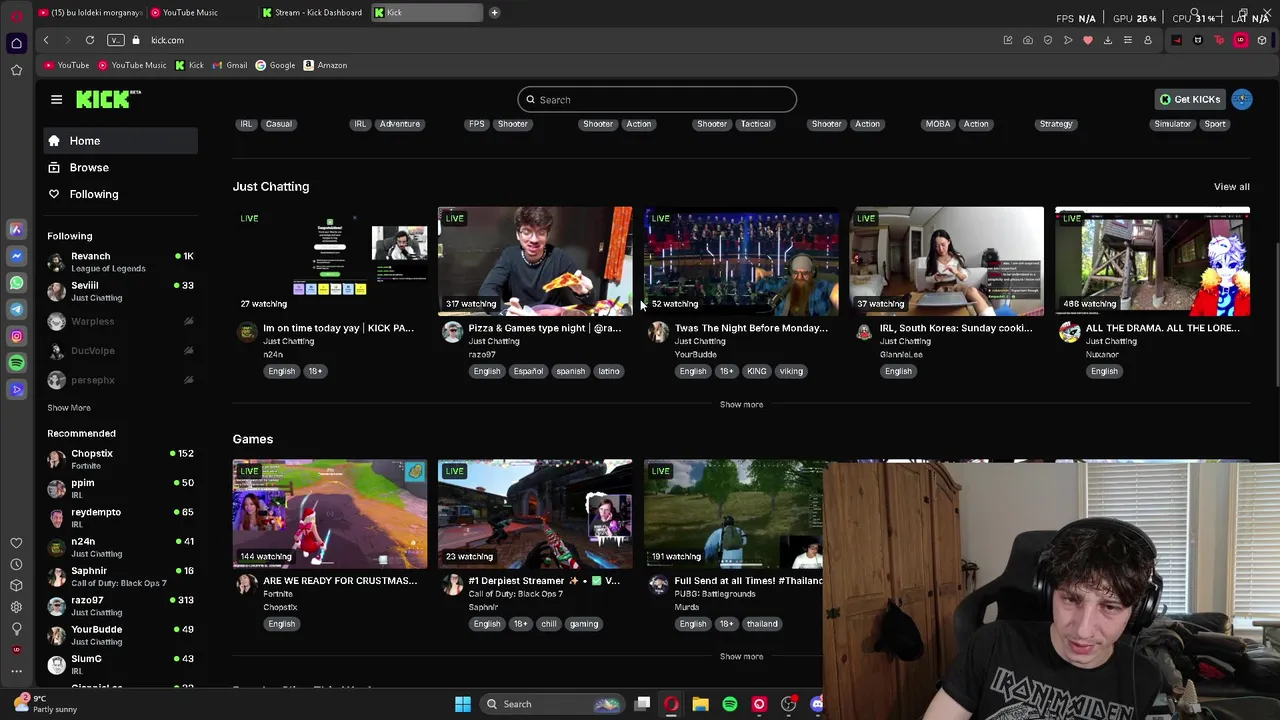Screen dimensions: 1280x720
Task: Open the Aria AI sidebar icon
Action: (x=16, y=229)
